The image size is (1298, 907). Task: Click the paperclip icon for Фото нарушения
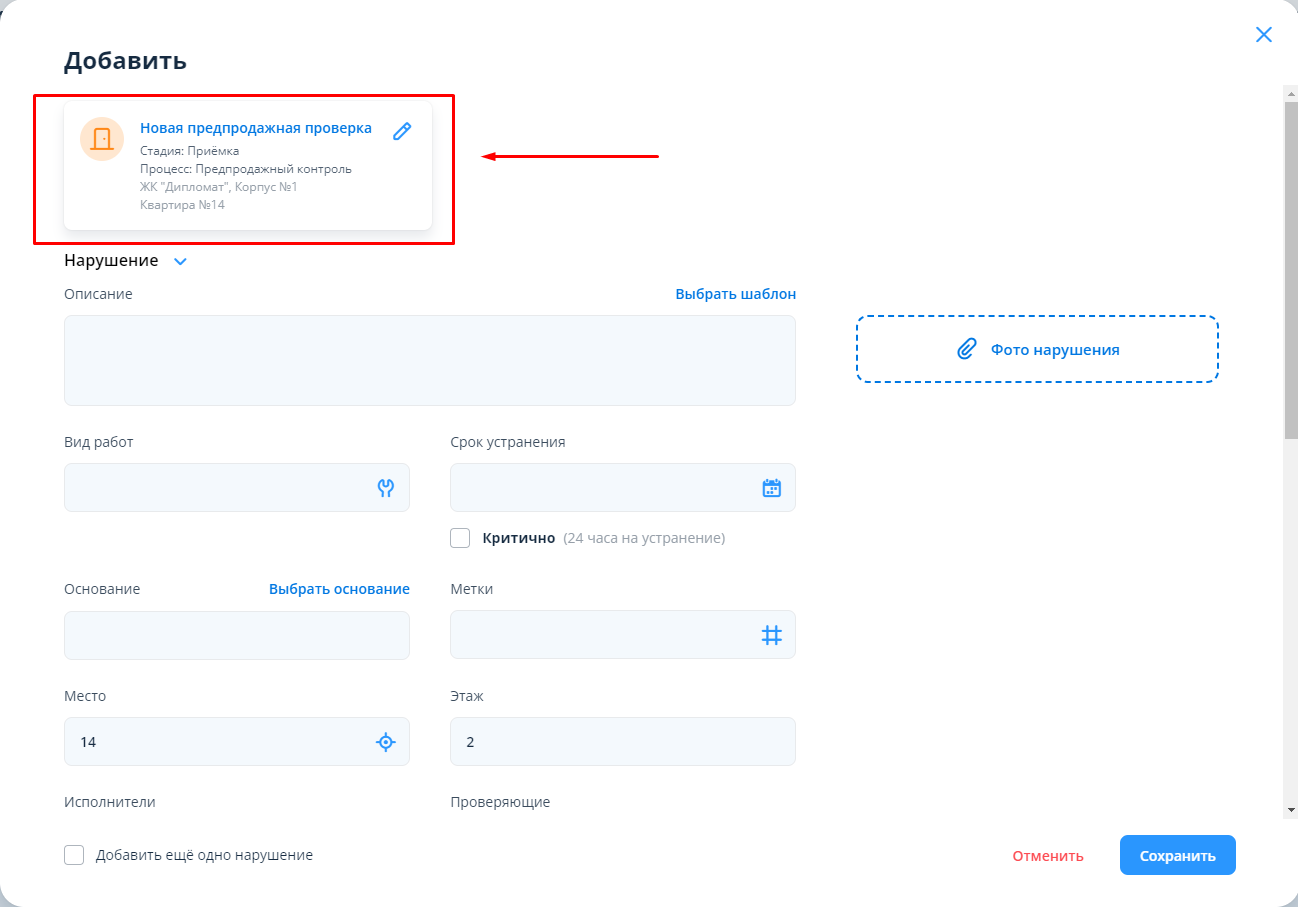[966, 349]
